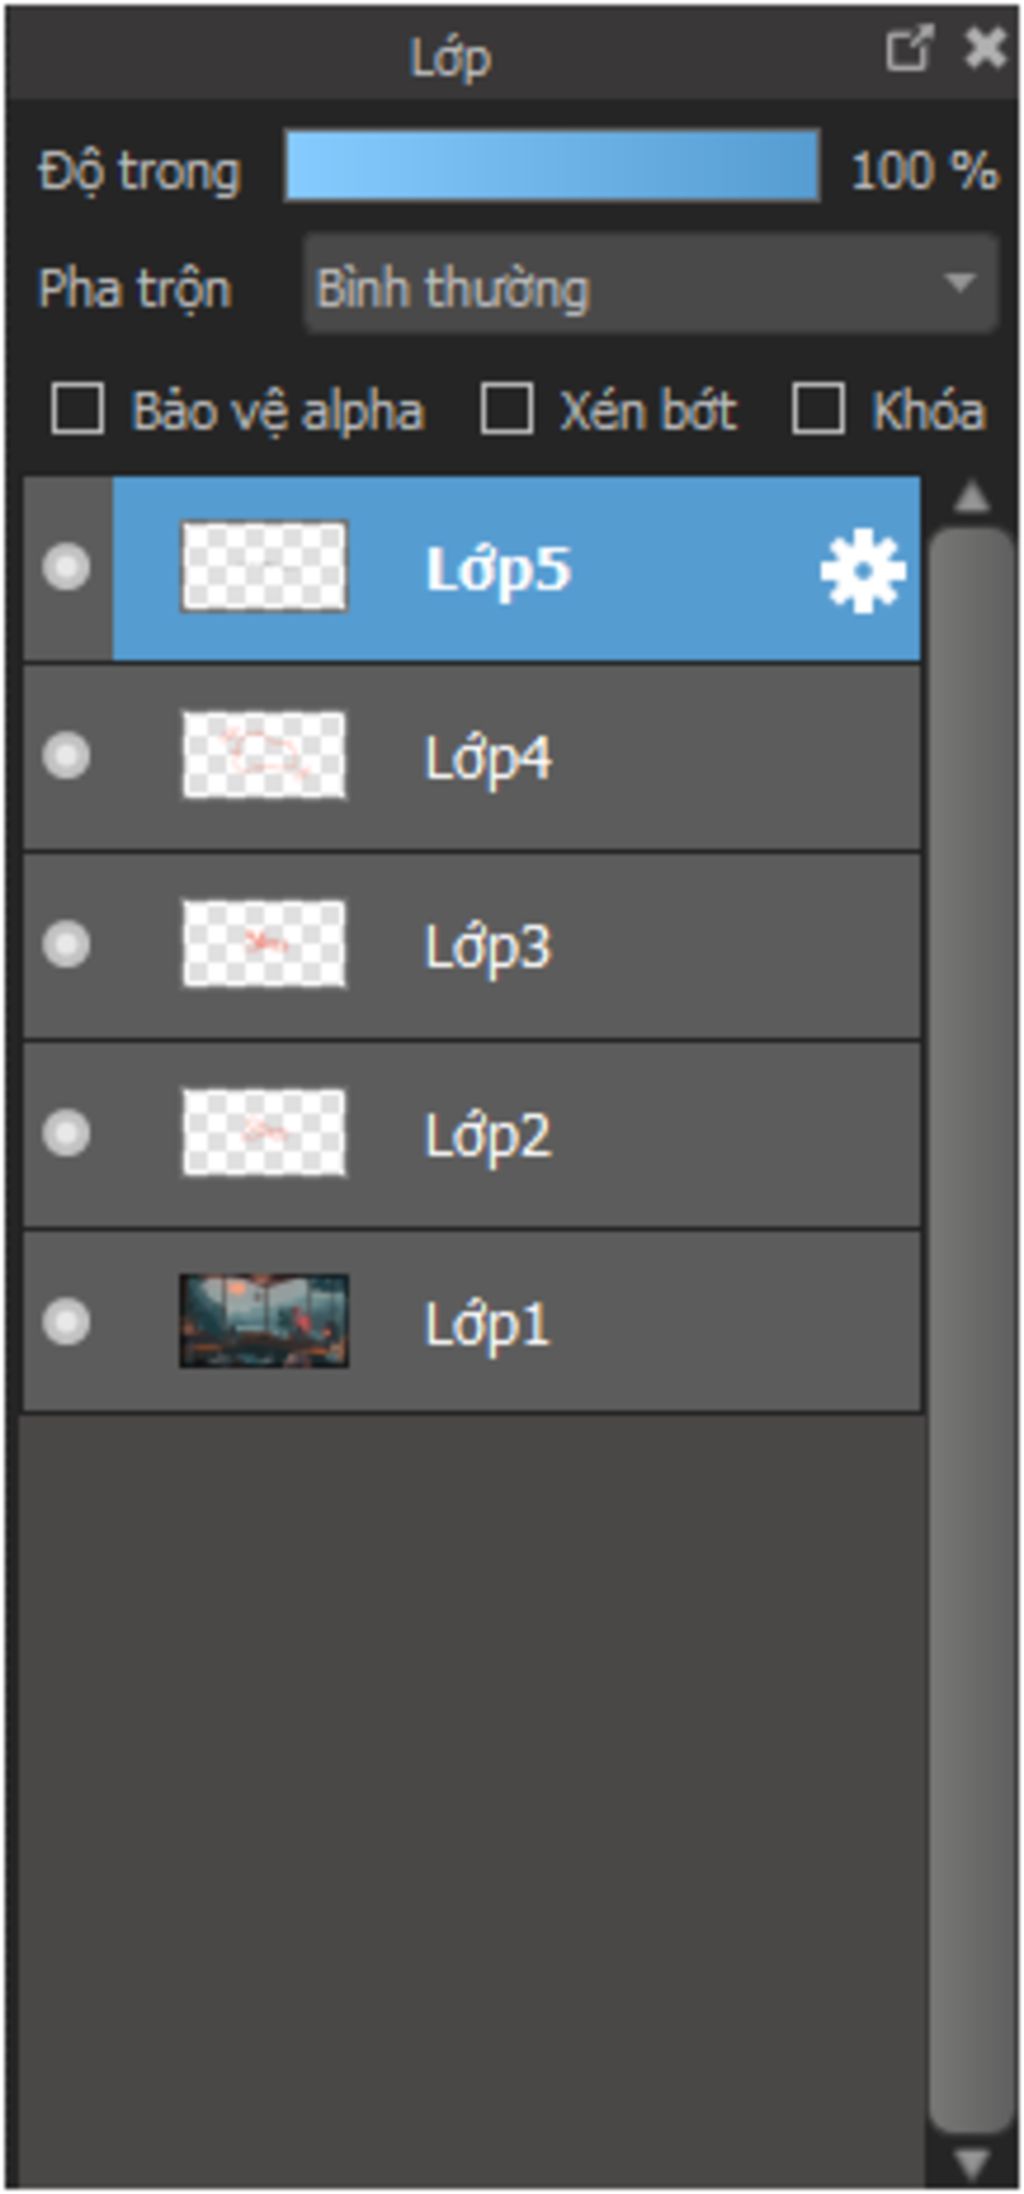Open Lớp5 layer settings gear icon
1024x2194 pixels.
[862, 570]
